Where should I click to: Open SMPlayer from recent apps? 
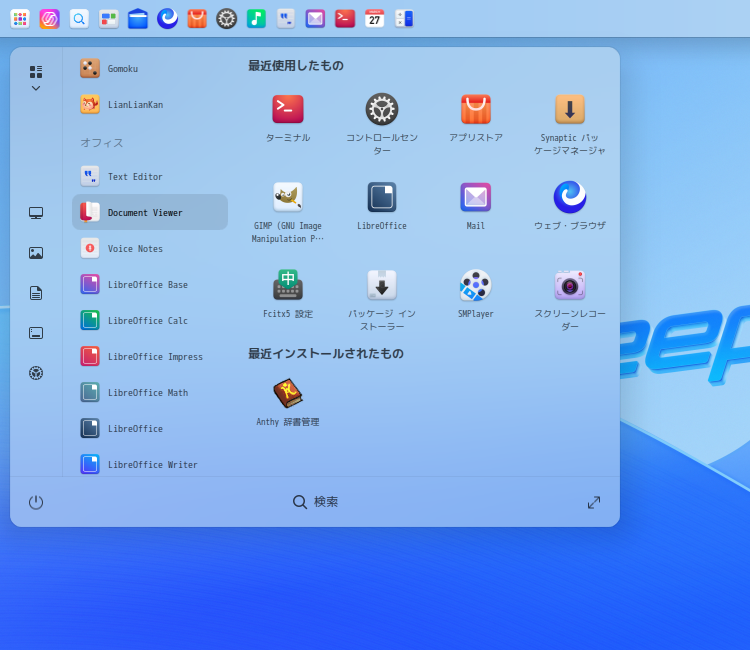pos(476,285)
